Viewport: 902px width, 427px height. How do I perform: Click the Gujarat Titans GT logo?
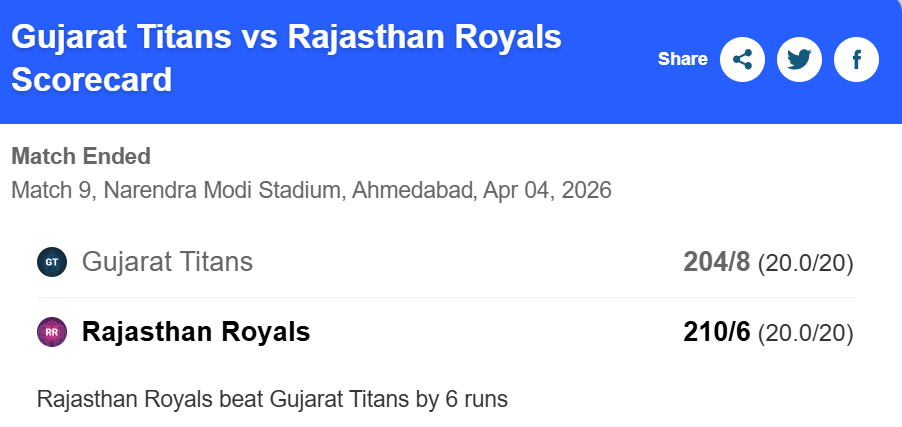(x=52, y=263)
